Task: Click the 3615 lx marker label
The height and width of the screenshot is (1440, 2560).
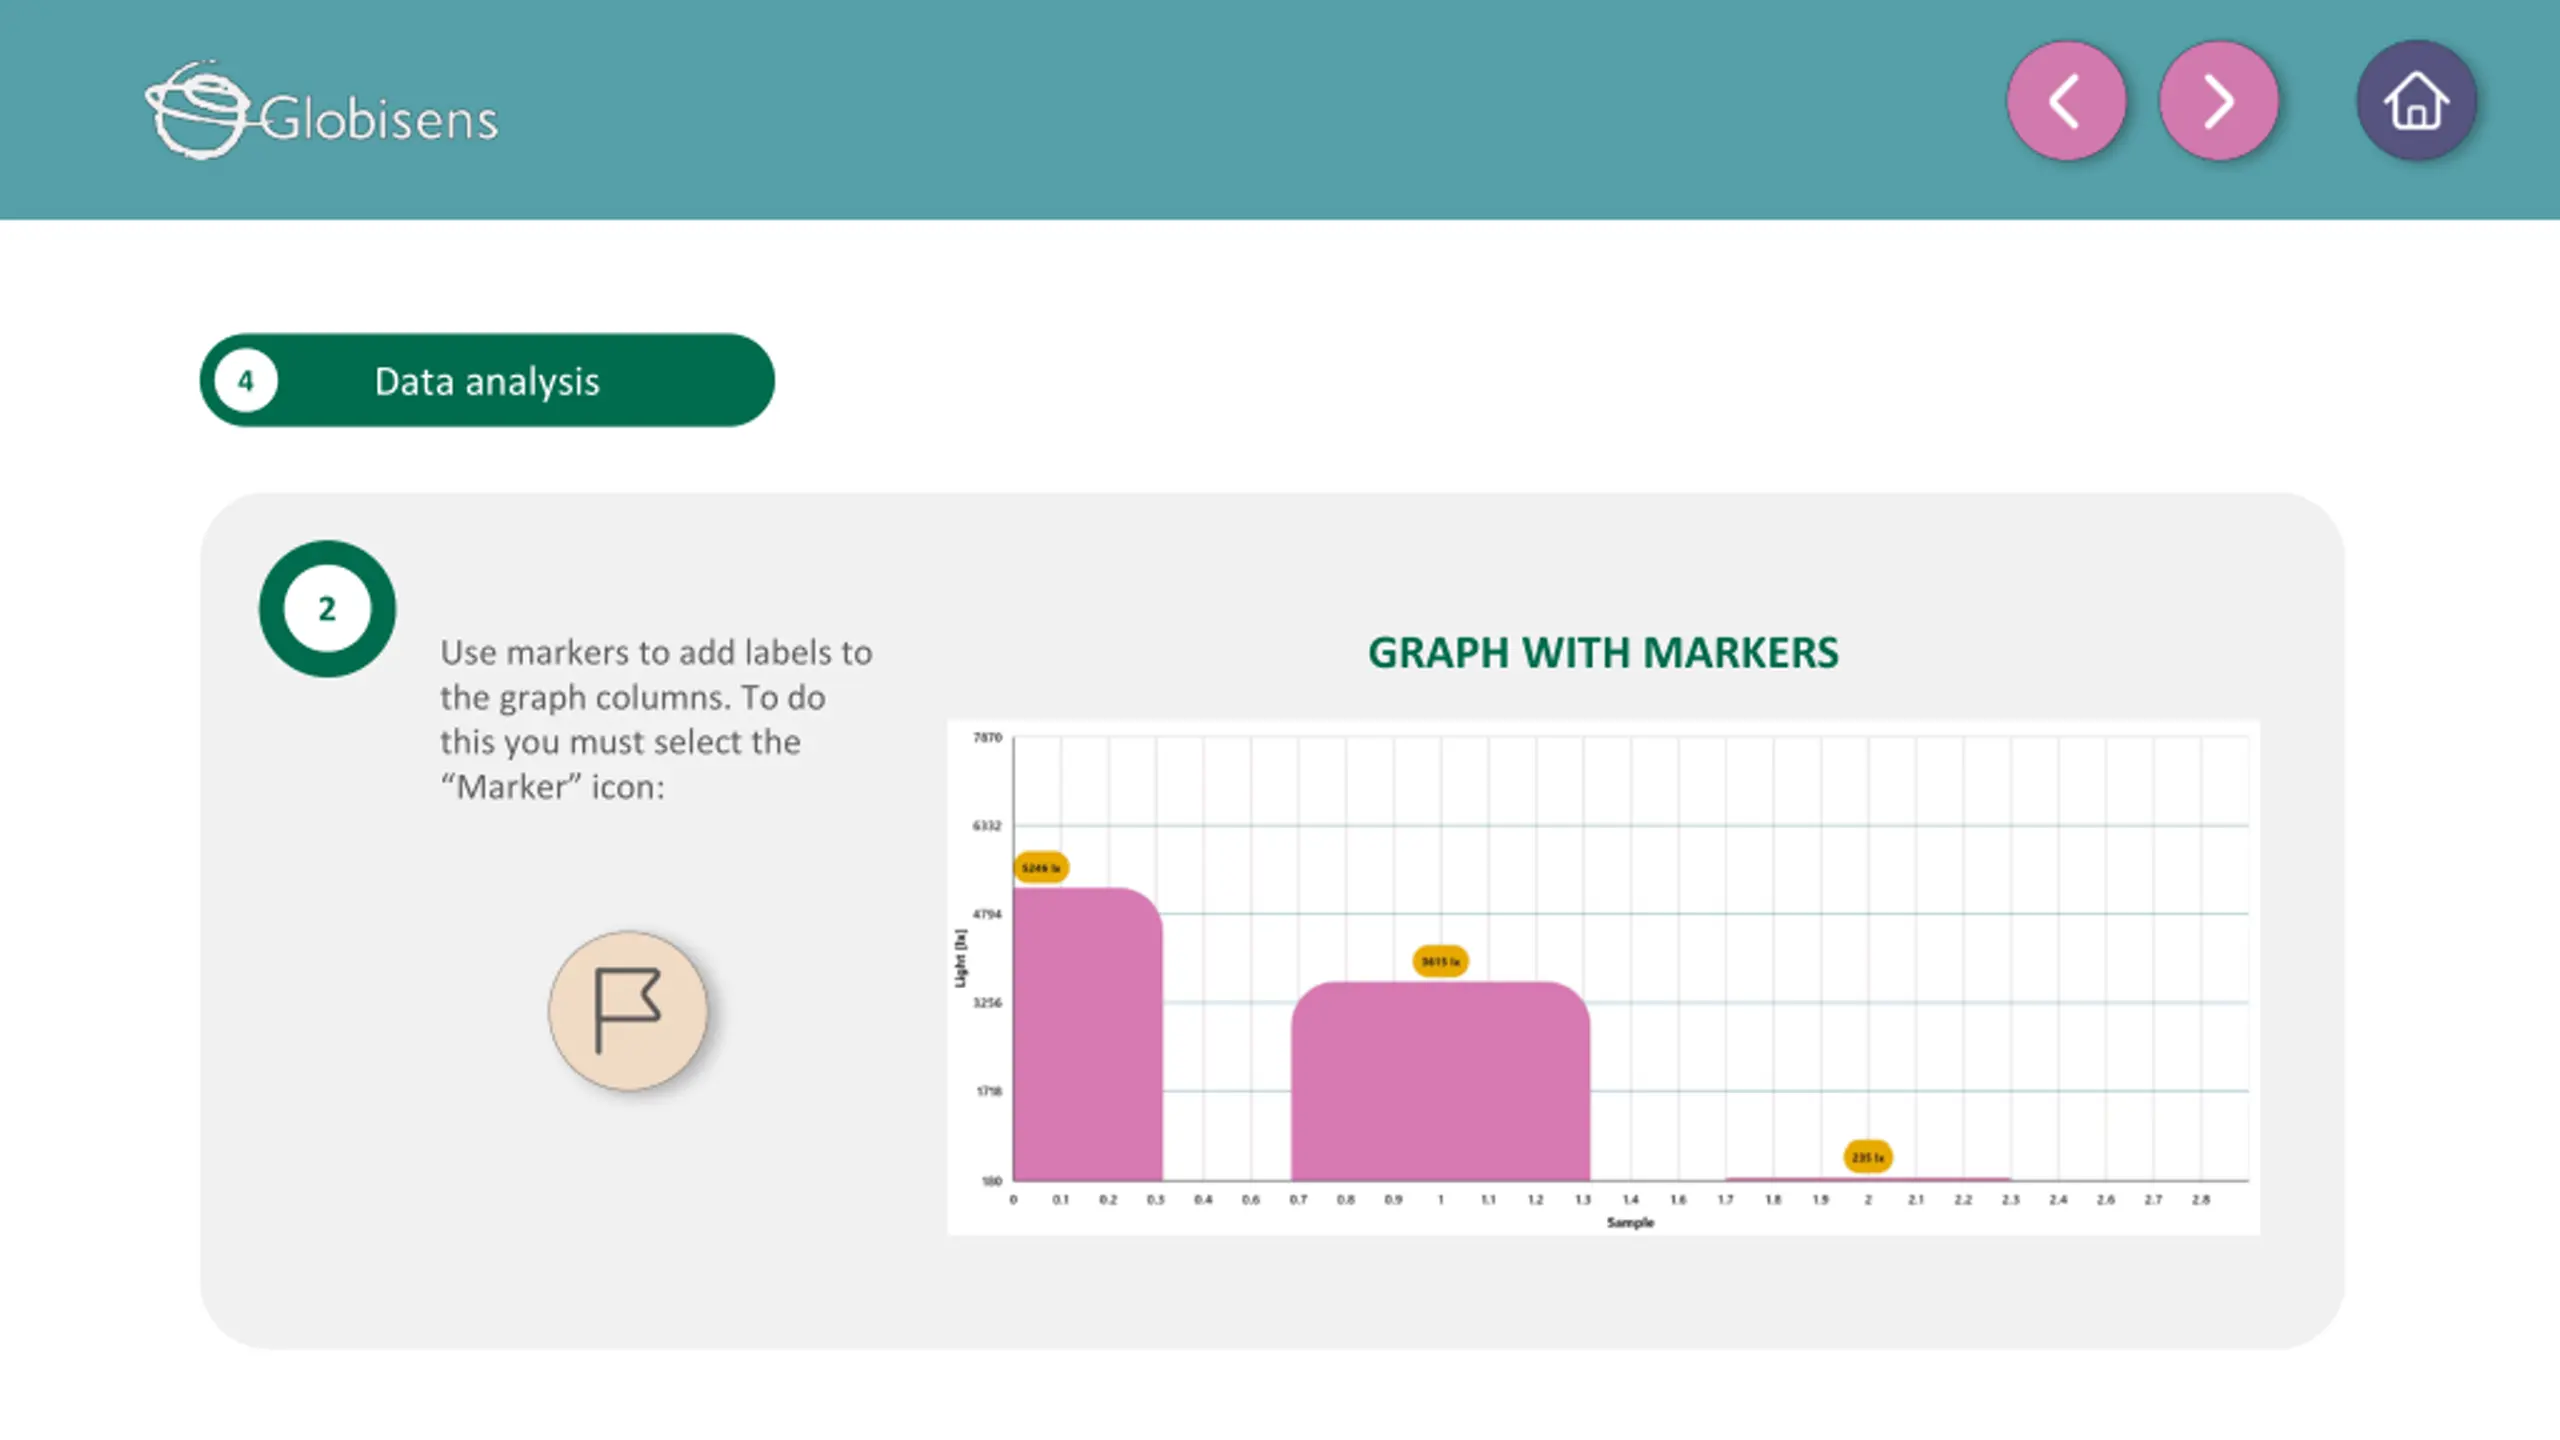Action: coord(1440,961)
